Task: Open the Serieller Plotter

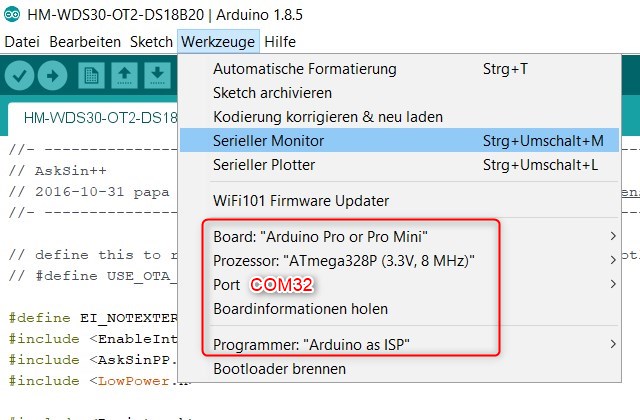Action: click(x=264, y=165)
